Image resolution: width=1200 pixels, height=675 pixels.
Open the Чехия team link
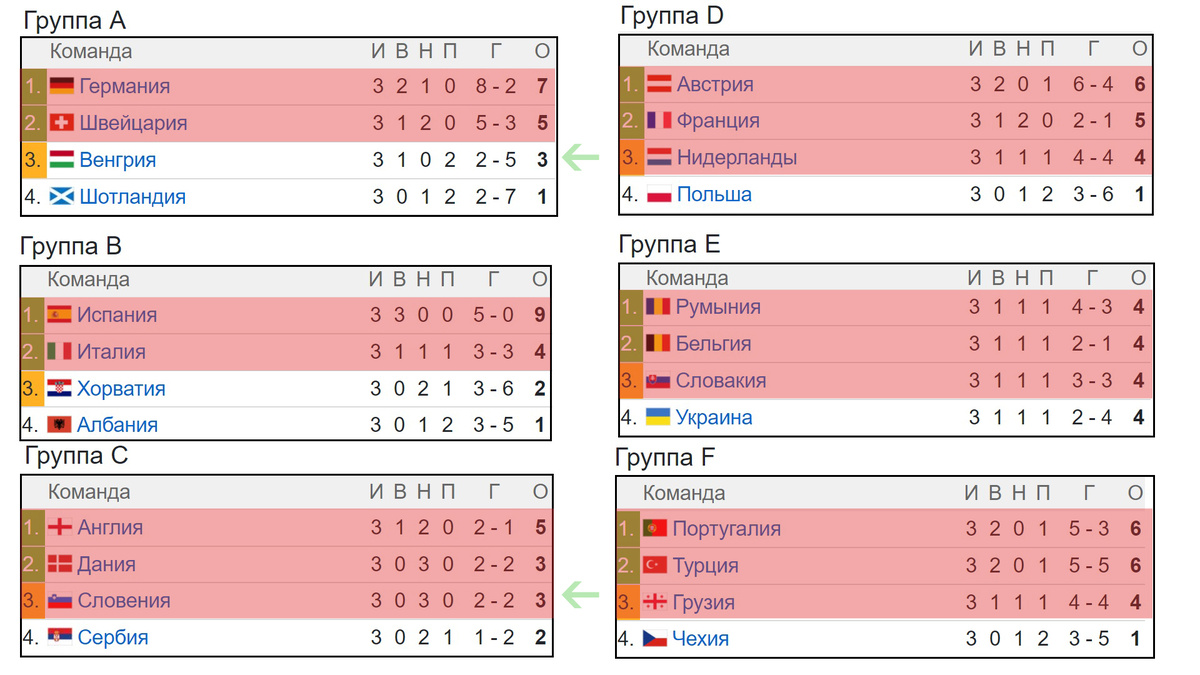(701, 639)
